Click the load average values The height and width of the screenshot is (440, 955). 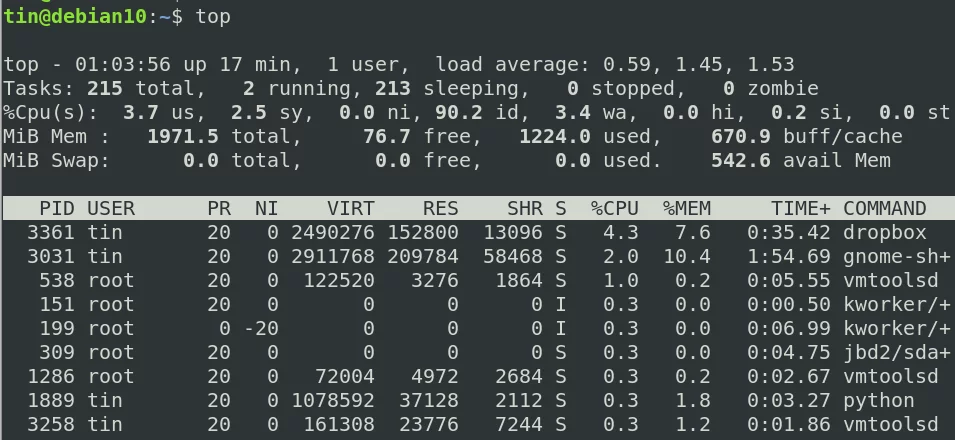(699, 65)
